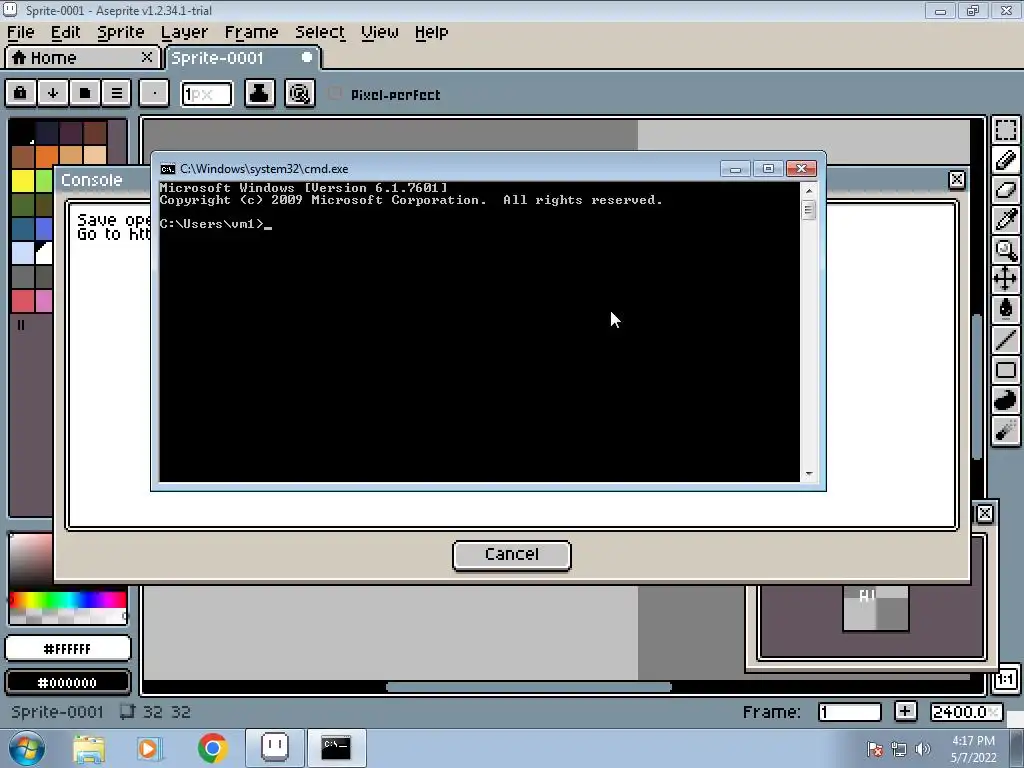Viewport: 1024px width, 768px height.
Task: Click the volume speaker tray icon
Action: click(x=923, y=749)
